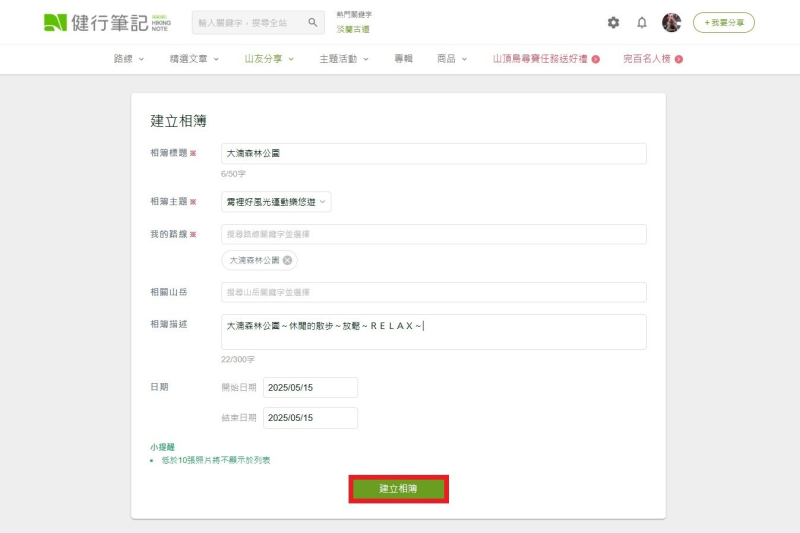
Task: Open the notifications bell
Action: (x=642, y=22)
